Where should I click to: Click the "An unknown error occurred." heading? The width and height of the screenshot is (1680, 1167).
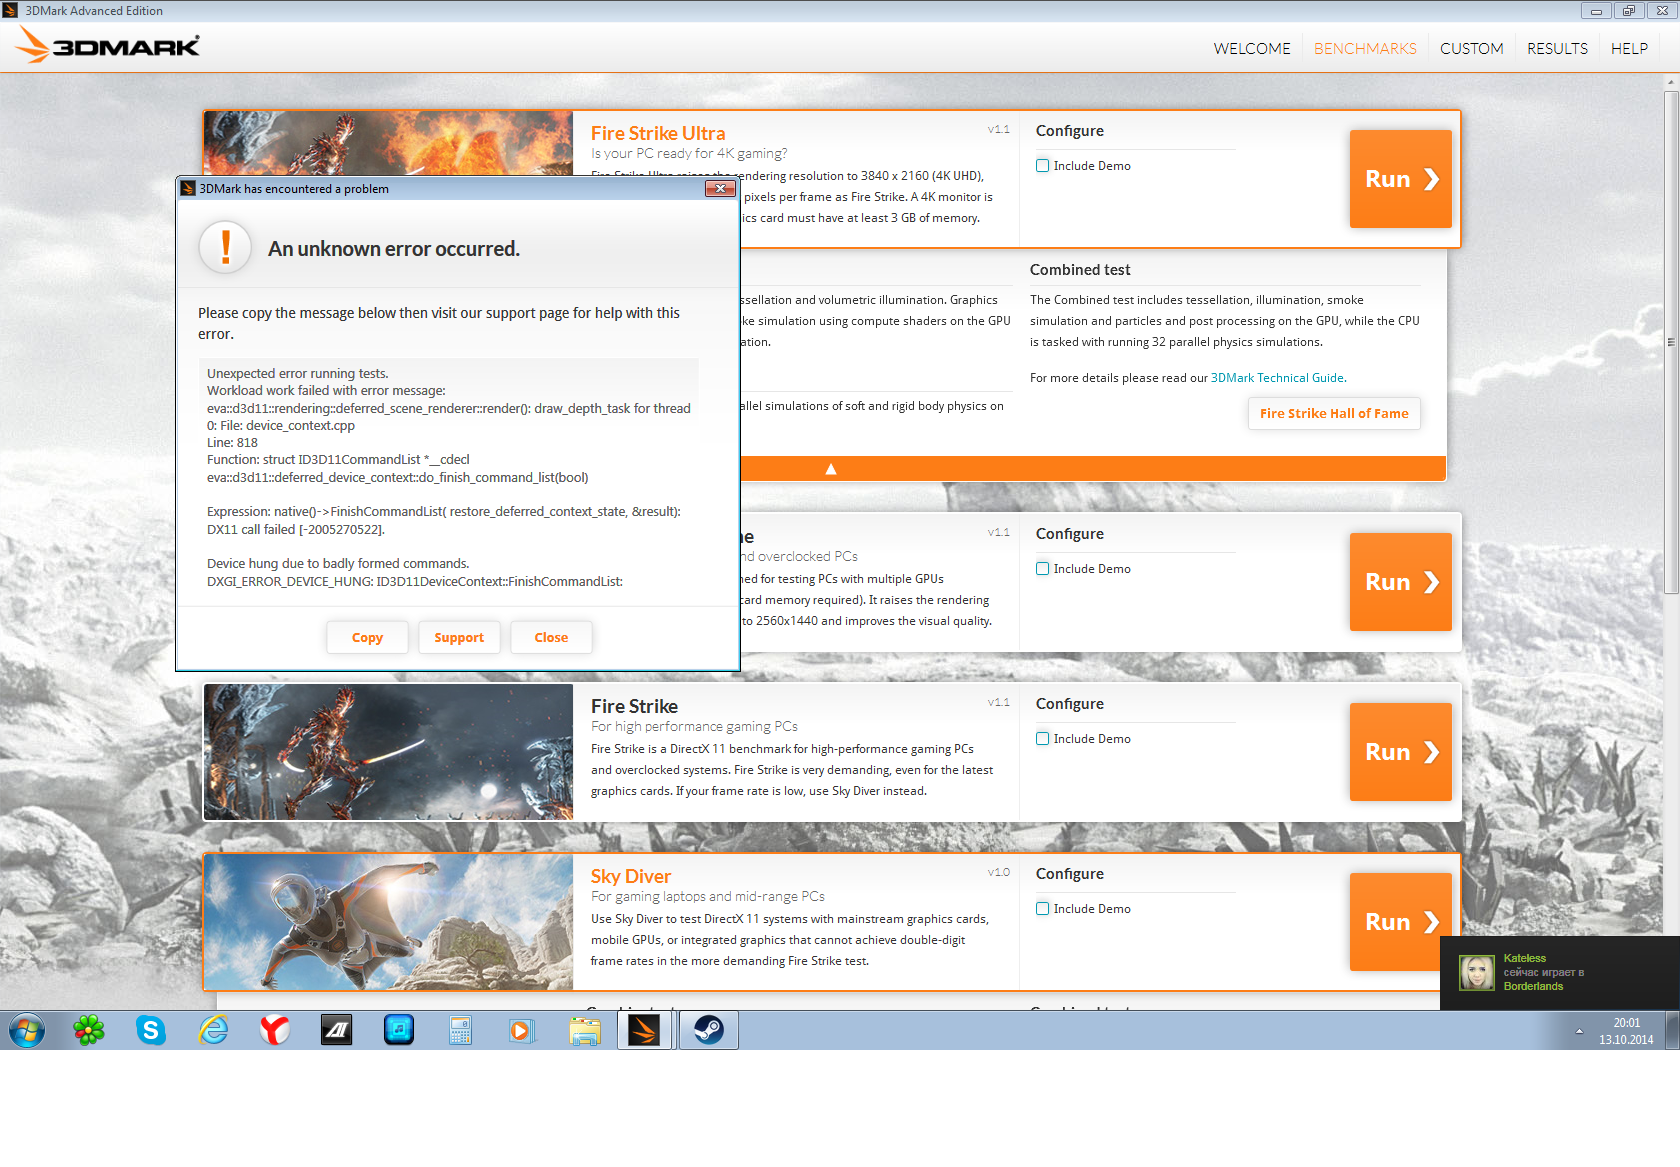tap(394, 249)
